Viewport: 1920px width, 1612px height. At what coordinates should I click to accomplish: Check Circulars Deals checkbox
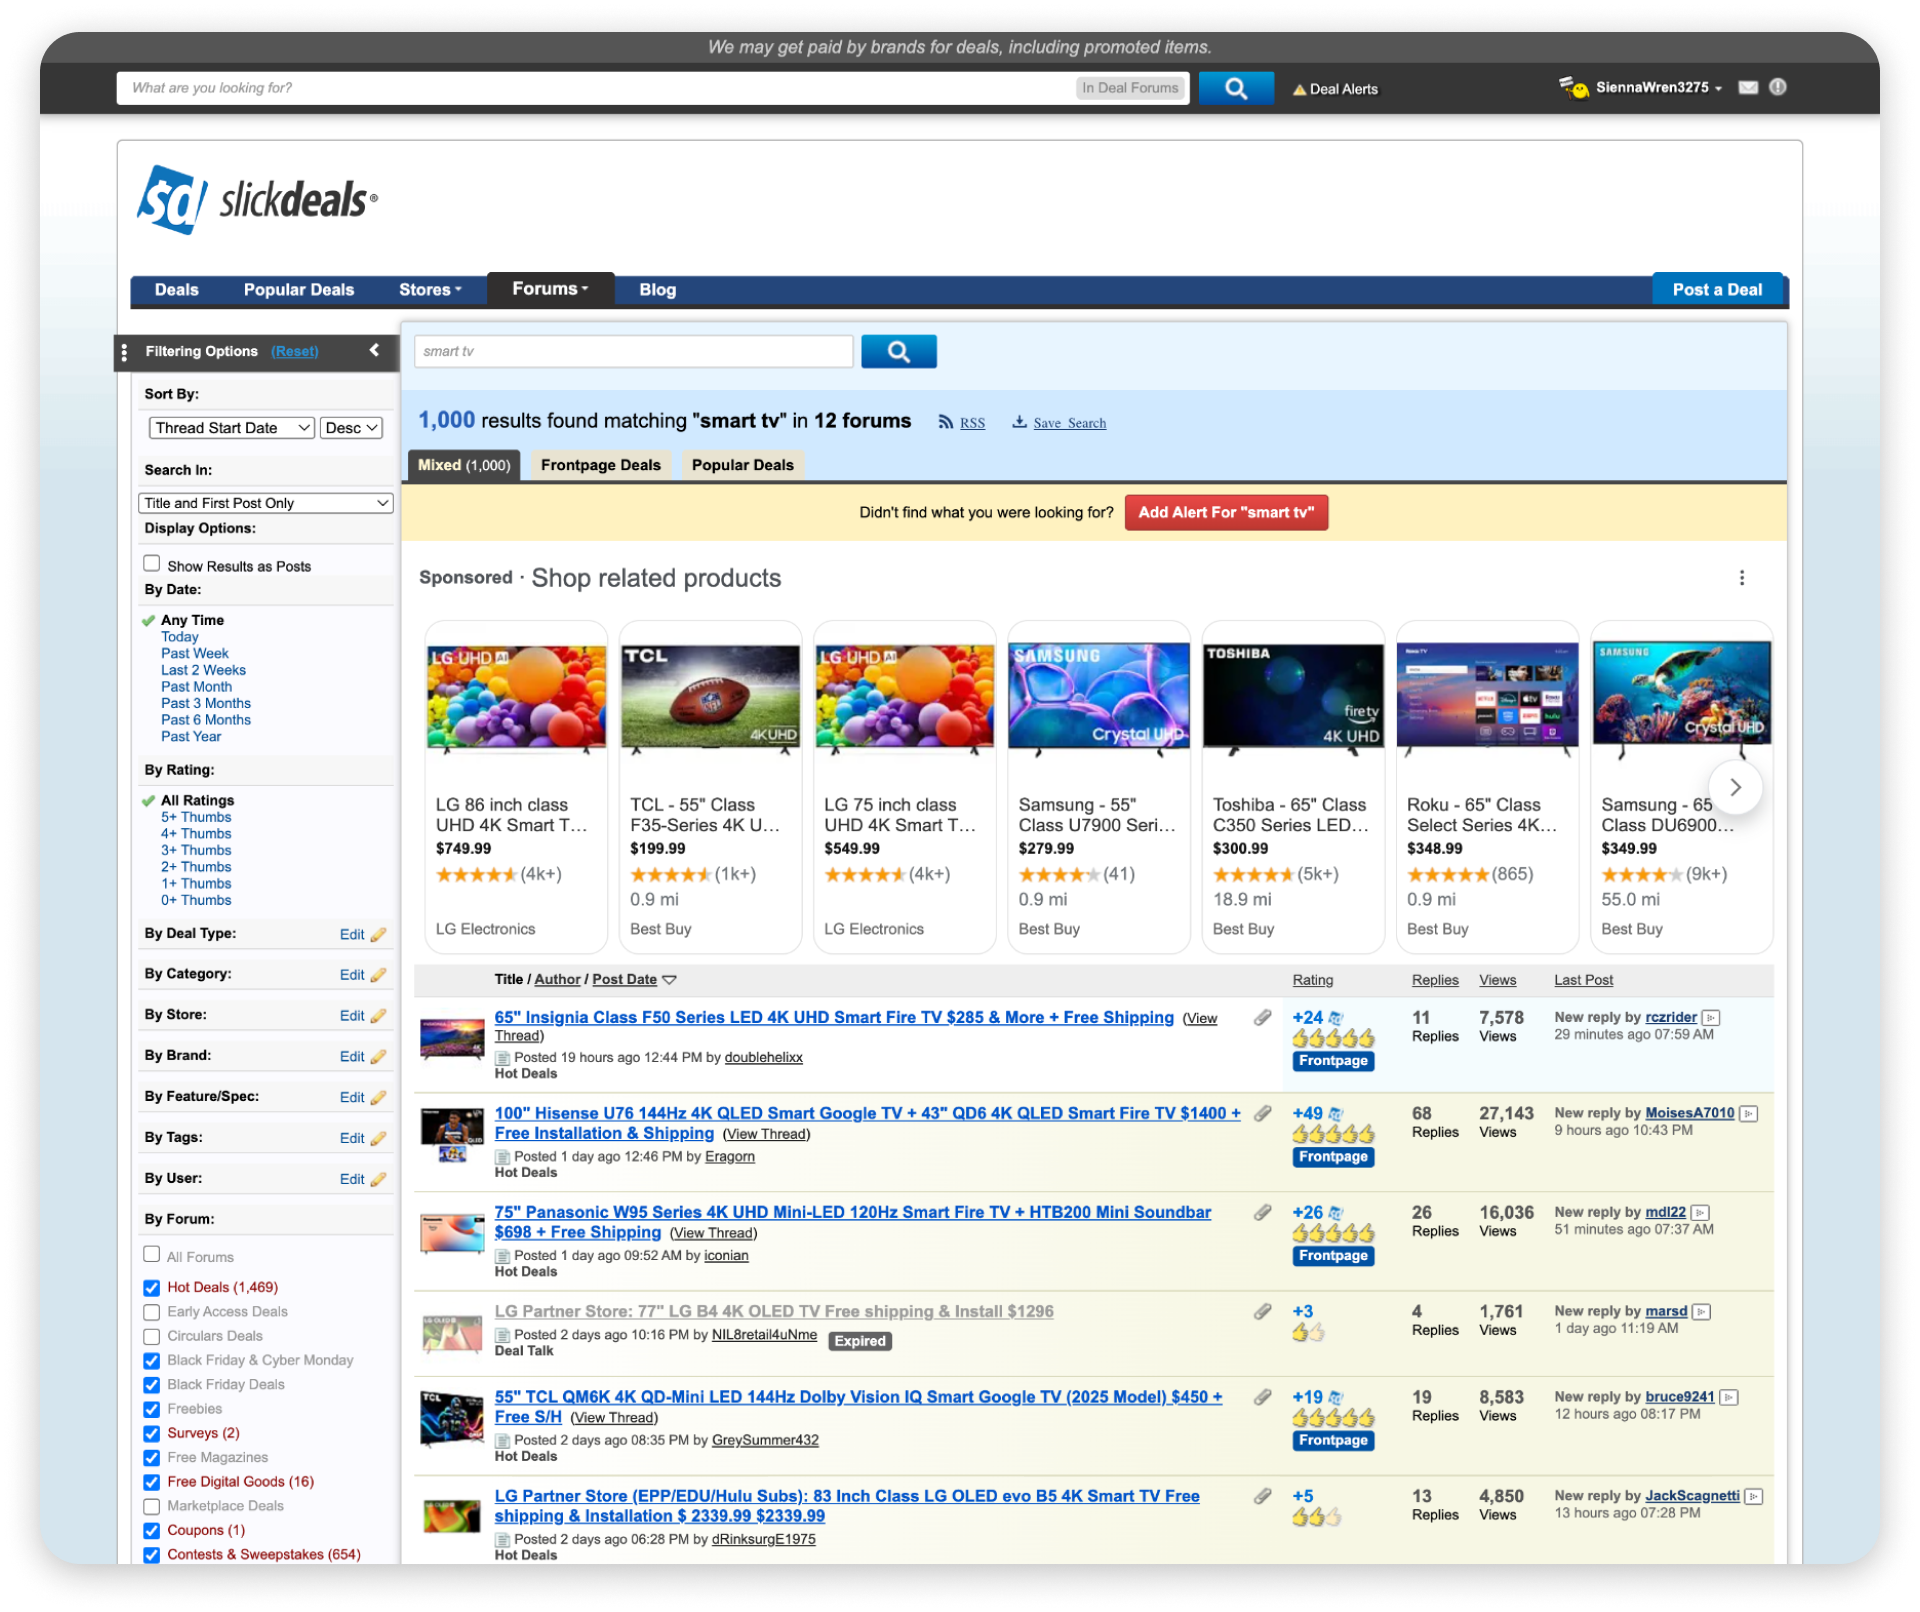(152, 1336)
